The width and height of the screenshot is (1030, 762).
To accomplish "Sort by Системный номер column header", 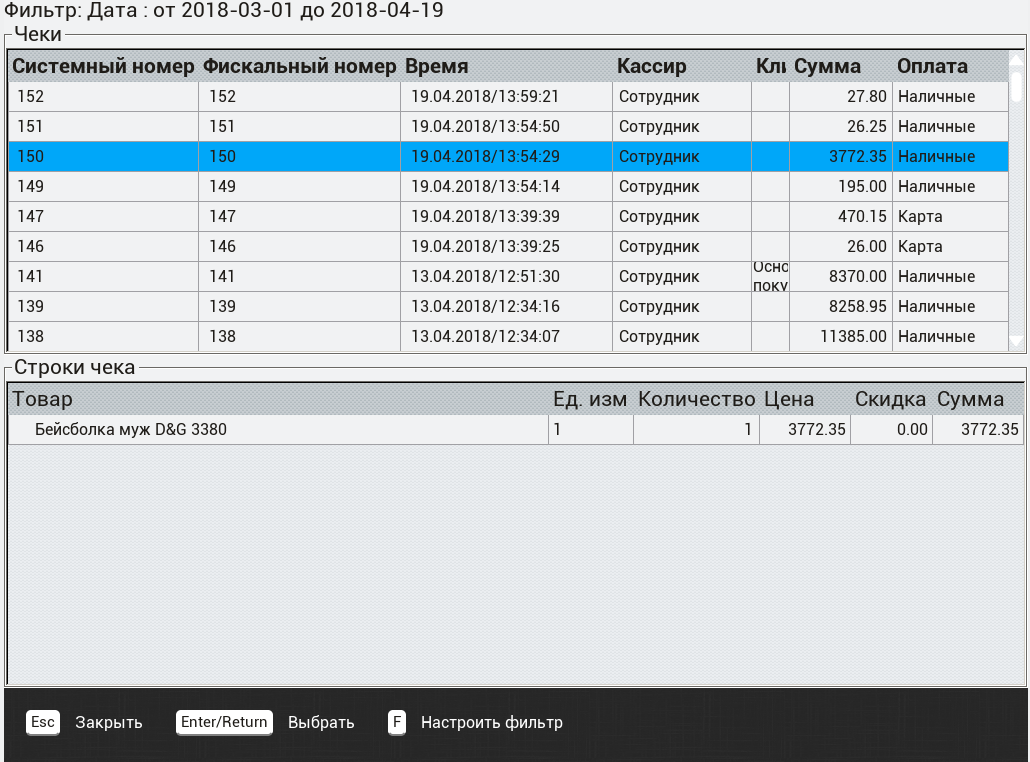I will [x=103, y=66].
